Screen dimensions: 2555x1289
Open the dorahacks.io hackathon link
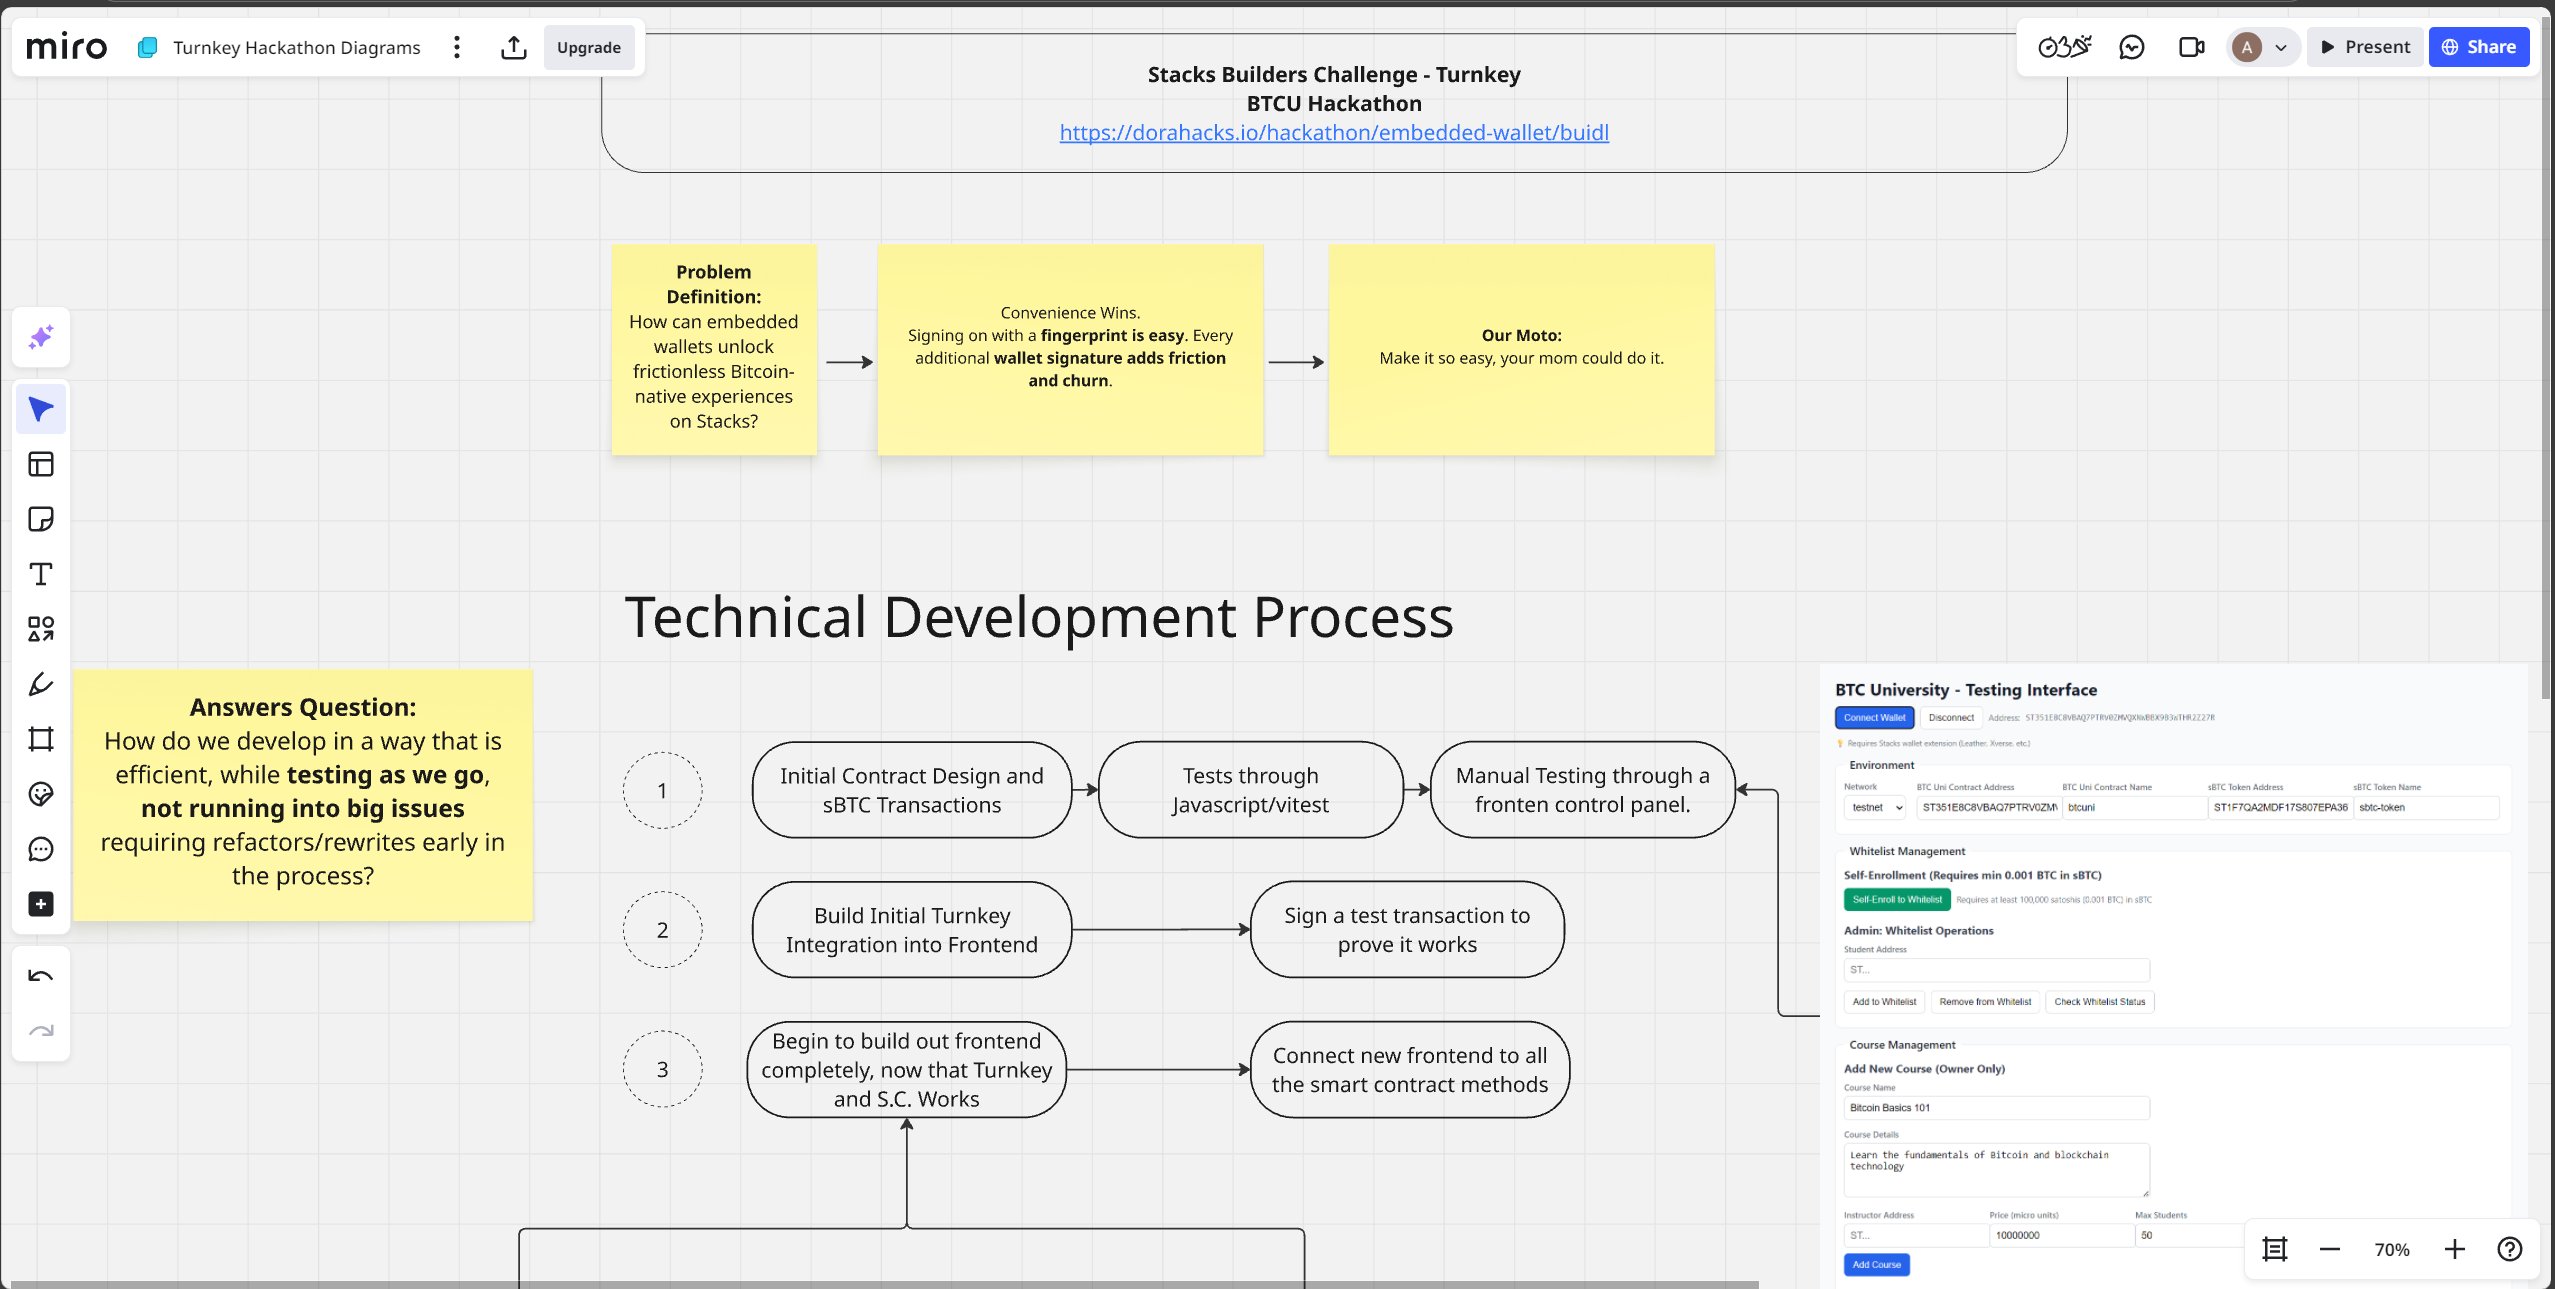point(1334,132)
